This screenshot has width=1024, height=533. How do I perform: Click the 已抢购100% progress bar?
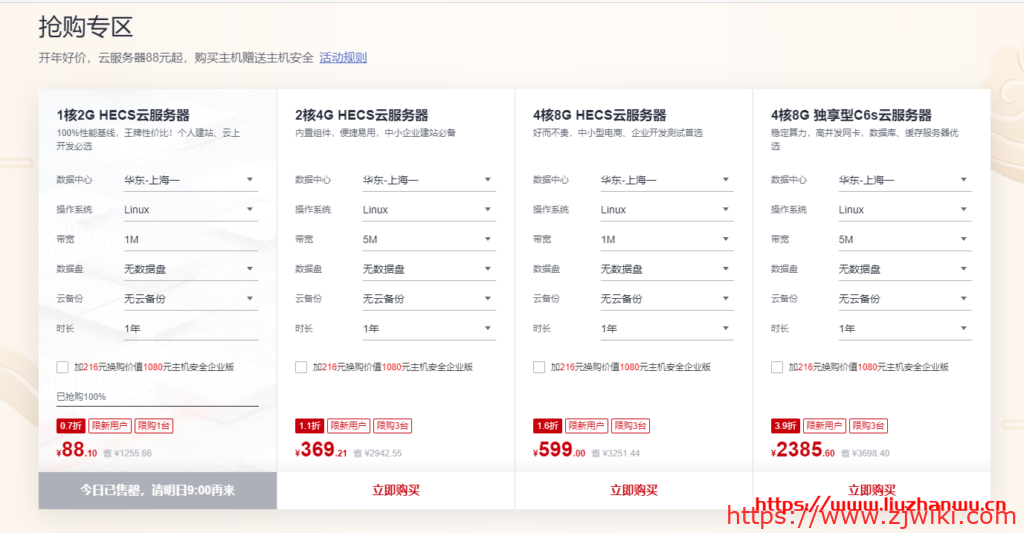(x=157, y=406)
